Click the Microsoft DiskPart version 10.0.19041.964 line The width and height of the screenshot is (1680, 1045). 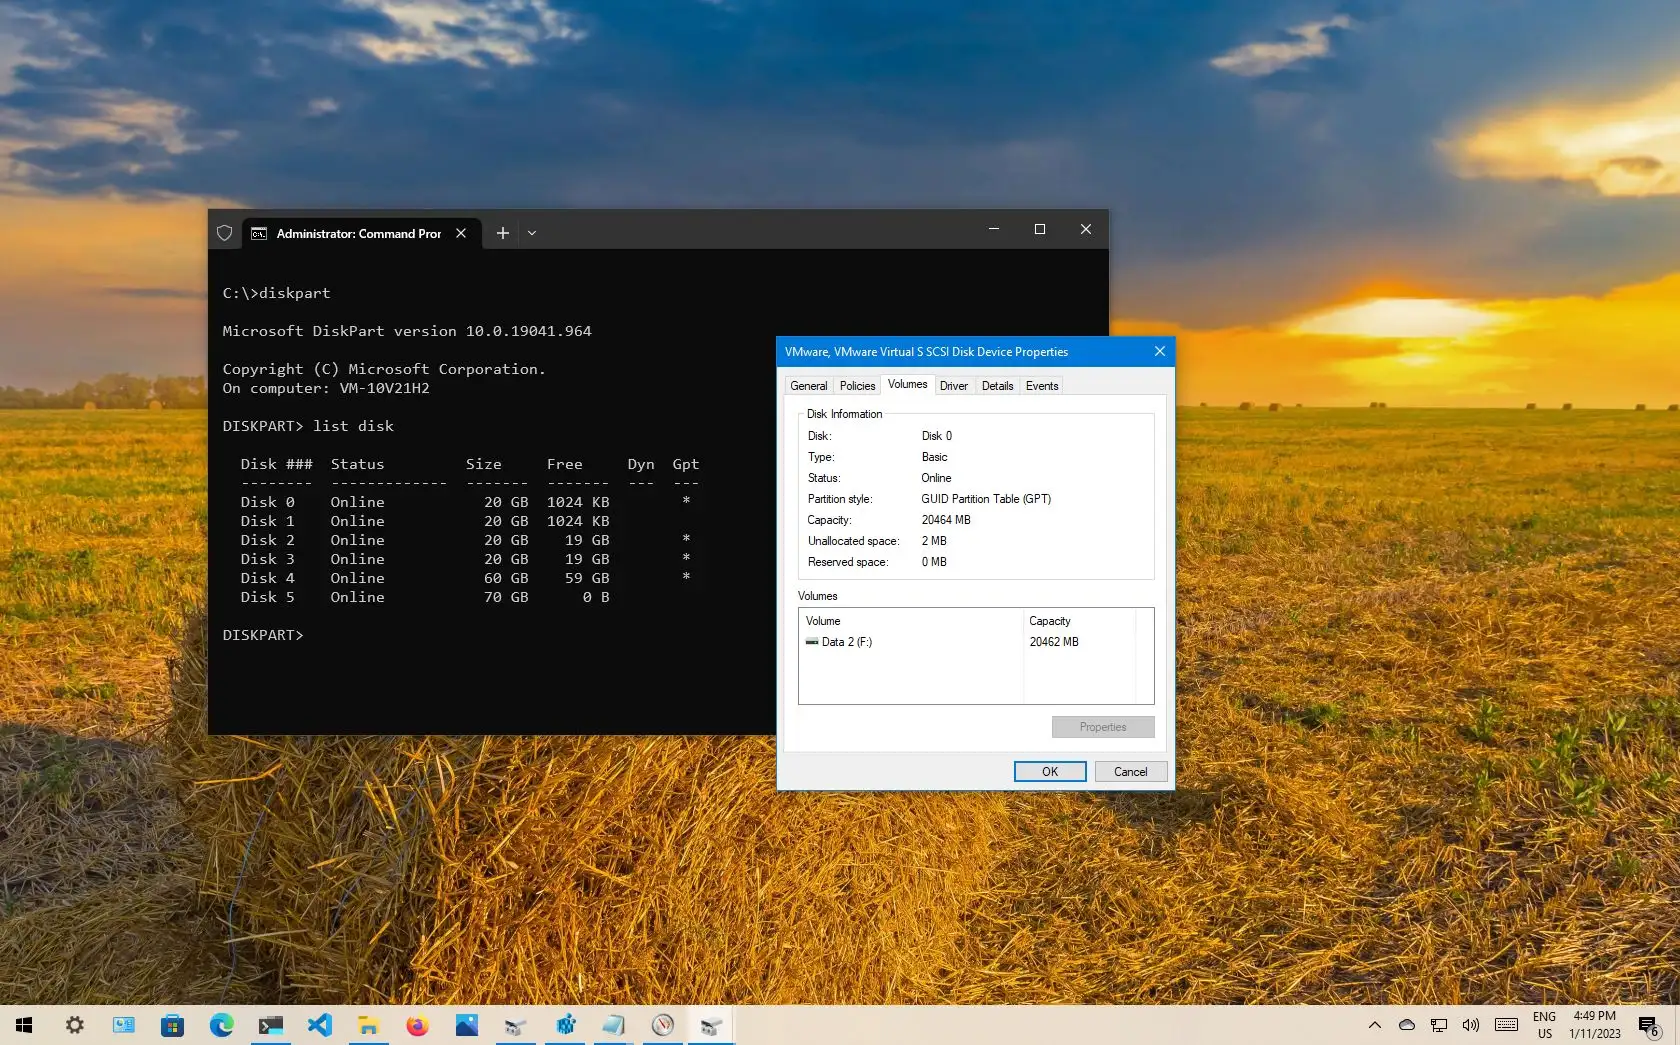click(407, 331)
